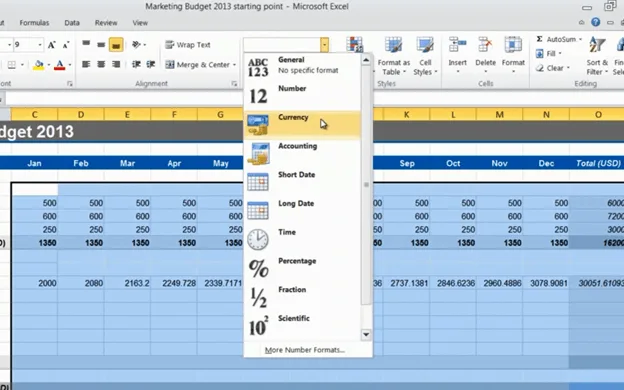The height and width of the screenshot is (390, 624).
Task: Open the Borders dropdown arrow
Action: [22, 64]
